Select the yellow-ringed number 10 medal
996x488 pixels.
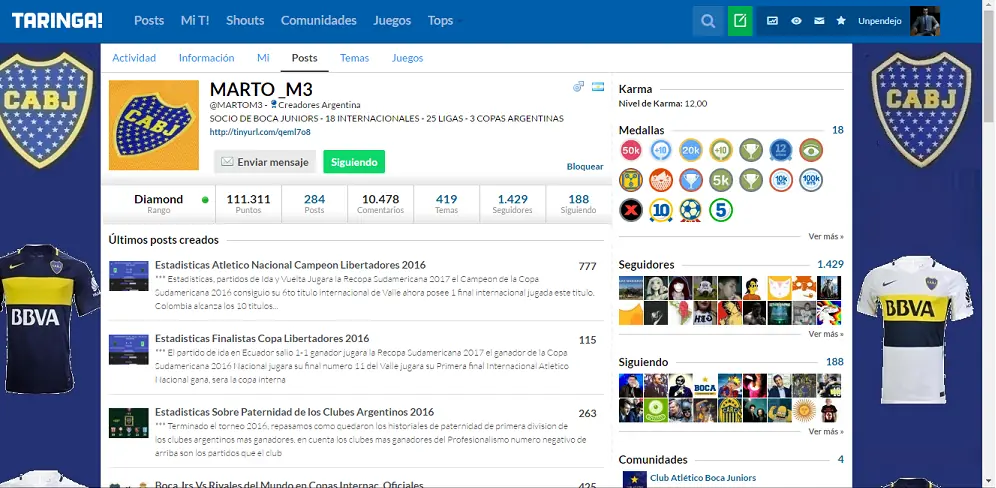661,210
